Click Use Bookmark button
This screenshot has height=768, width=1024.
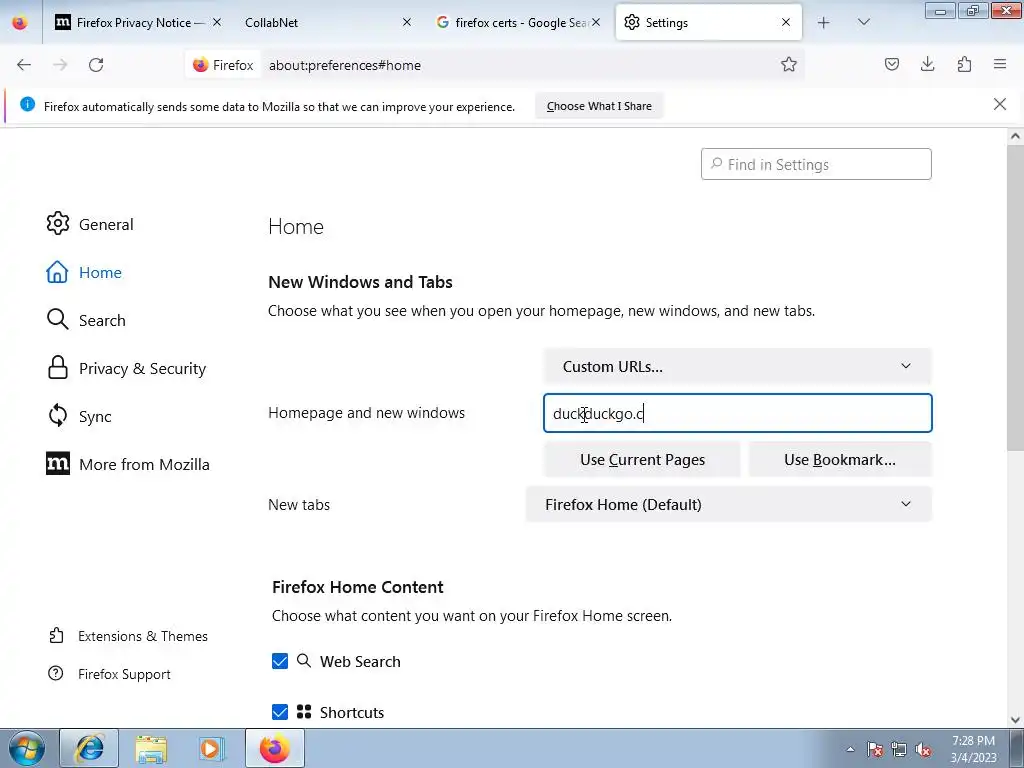click(840, 460)
